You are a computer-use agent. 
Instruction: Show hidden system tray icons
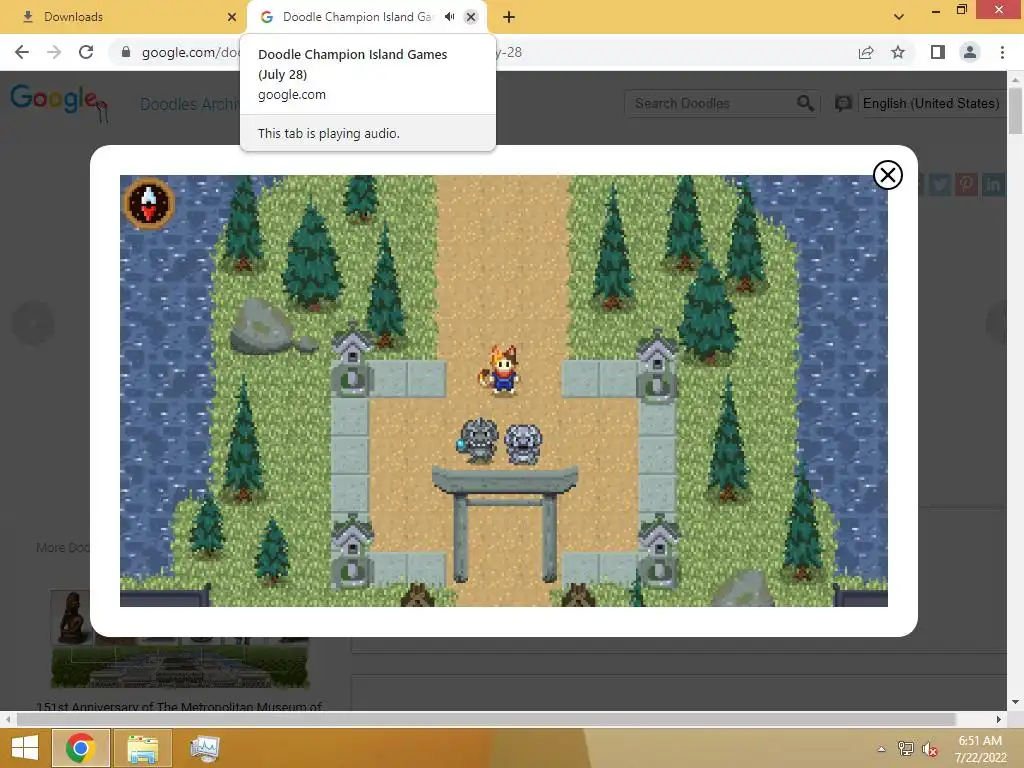(x=881, y=748)
